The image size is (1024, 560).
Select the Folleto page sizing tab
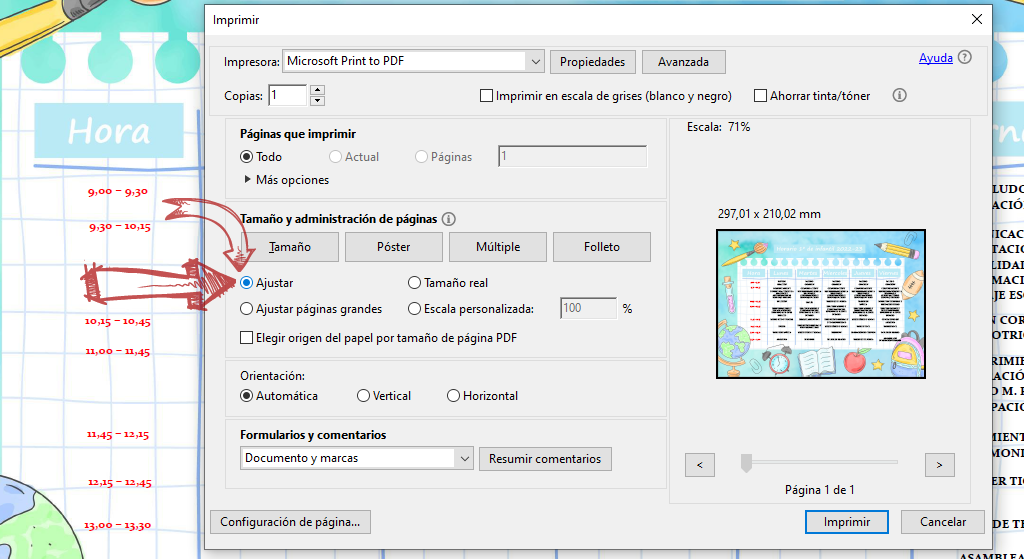click(602, 247)
